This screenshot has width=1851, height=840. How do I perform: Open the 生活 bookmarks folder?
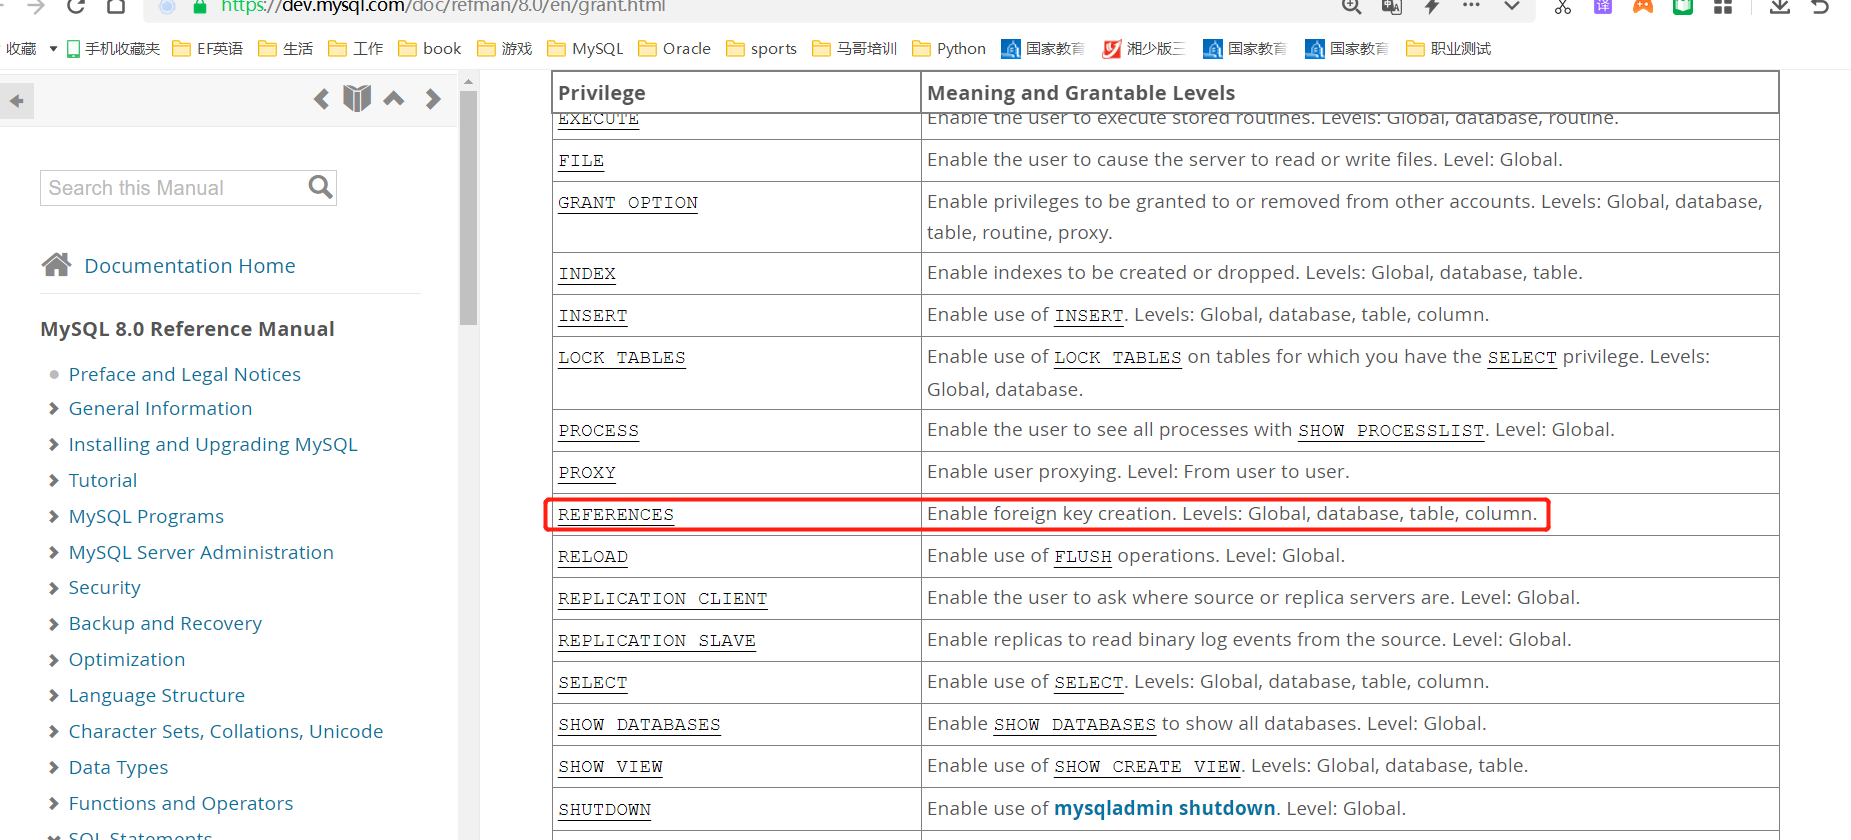click(x=285, y=48)
